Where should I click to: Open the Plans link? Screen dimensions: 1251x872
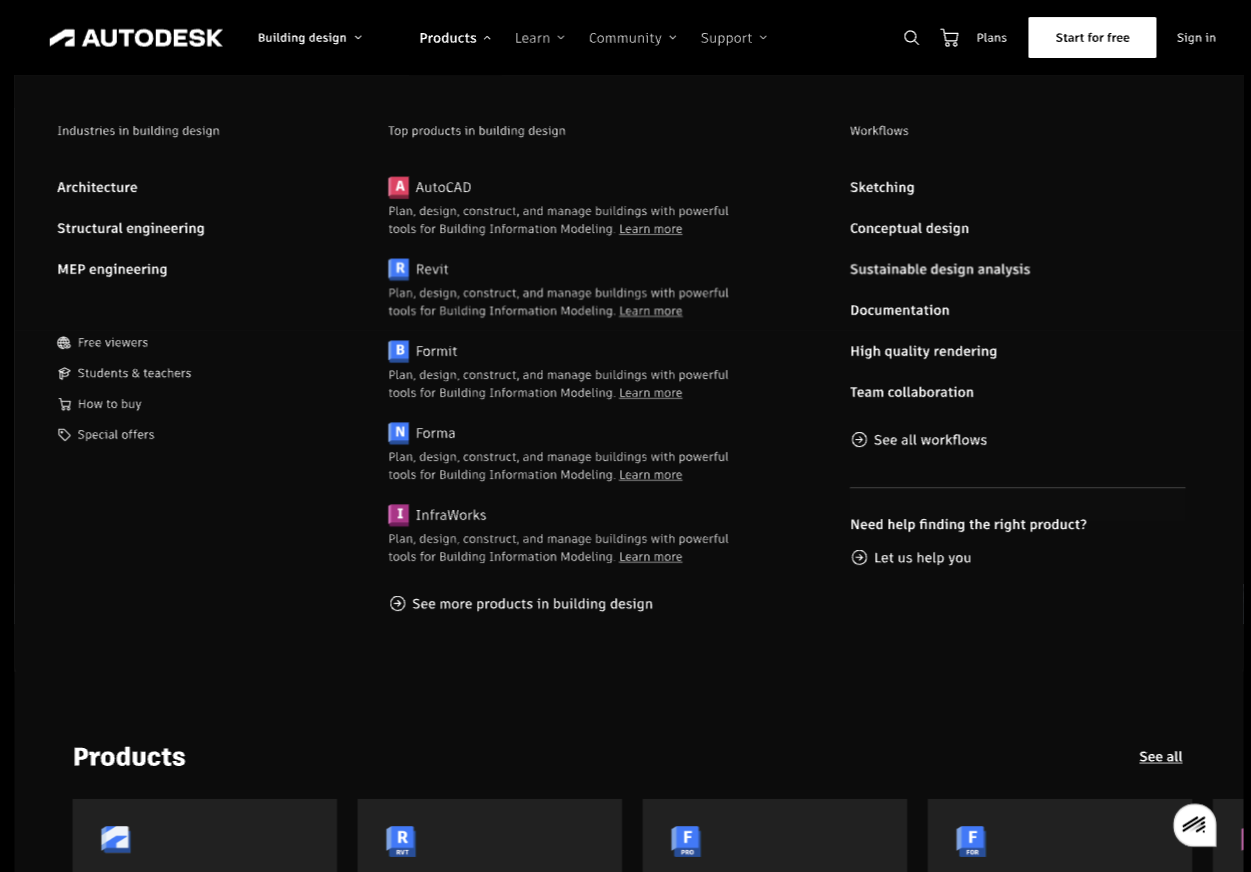pos(991,38)
